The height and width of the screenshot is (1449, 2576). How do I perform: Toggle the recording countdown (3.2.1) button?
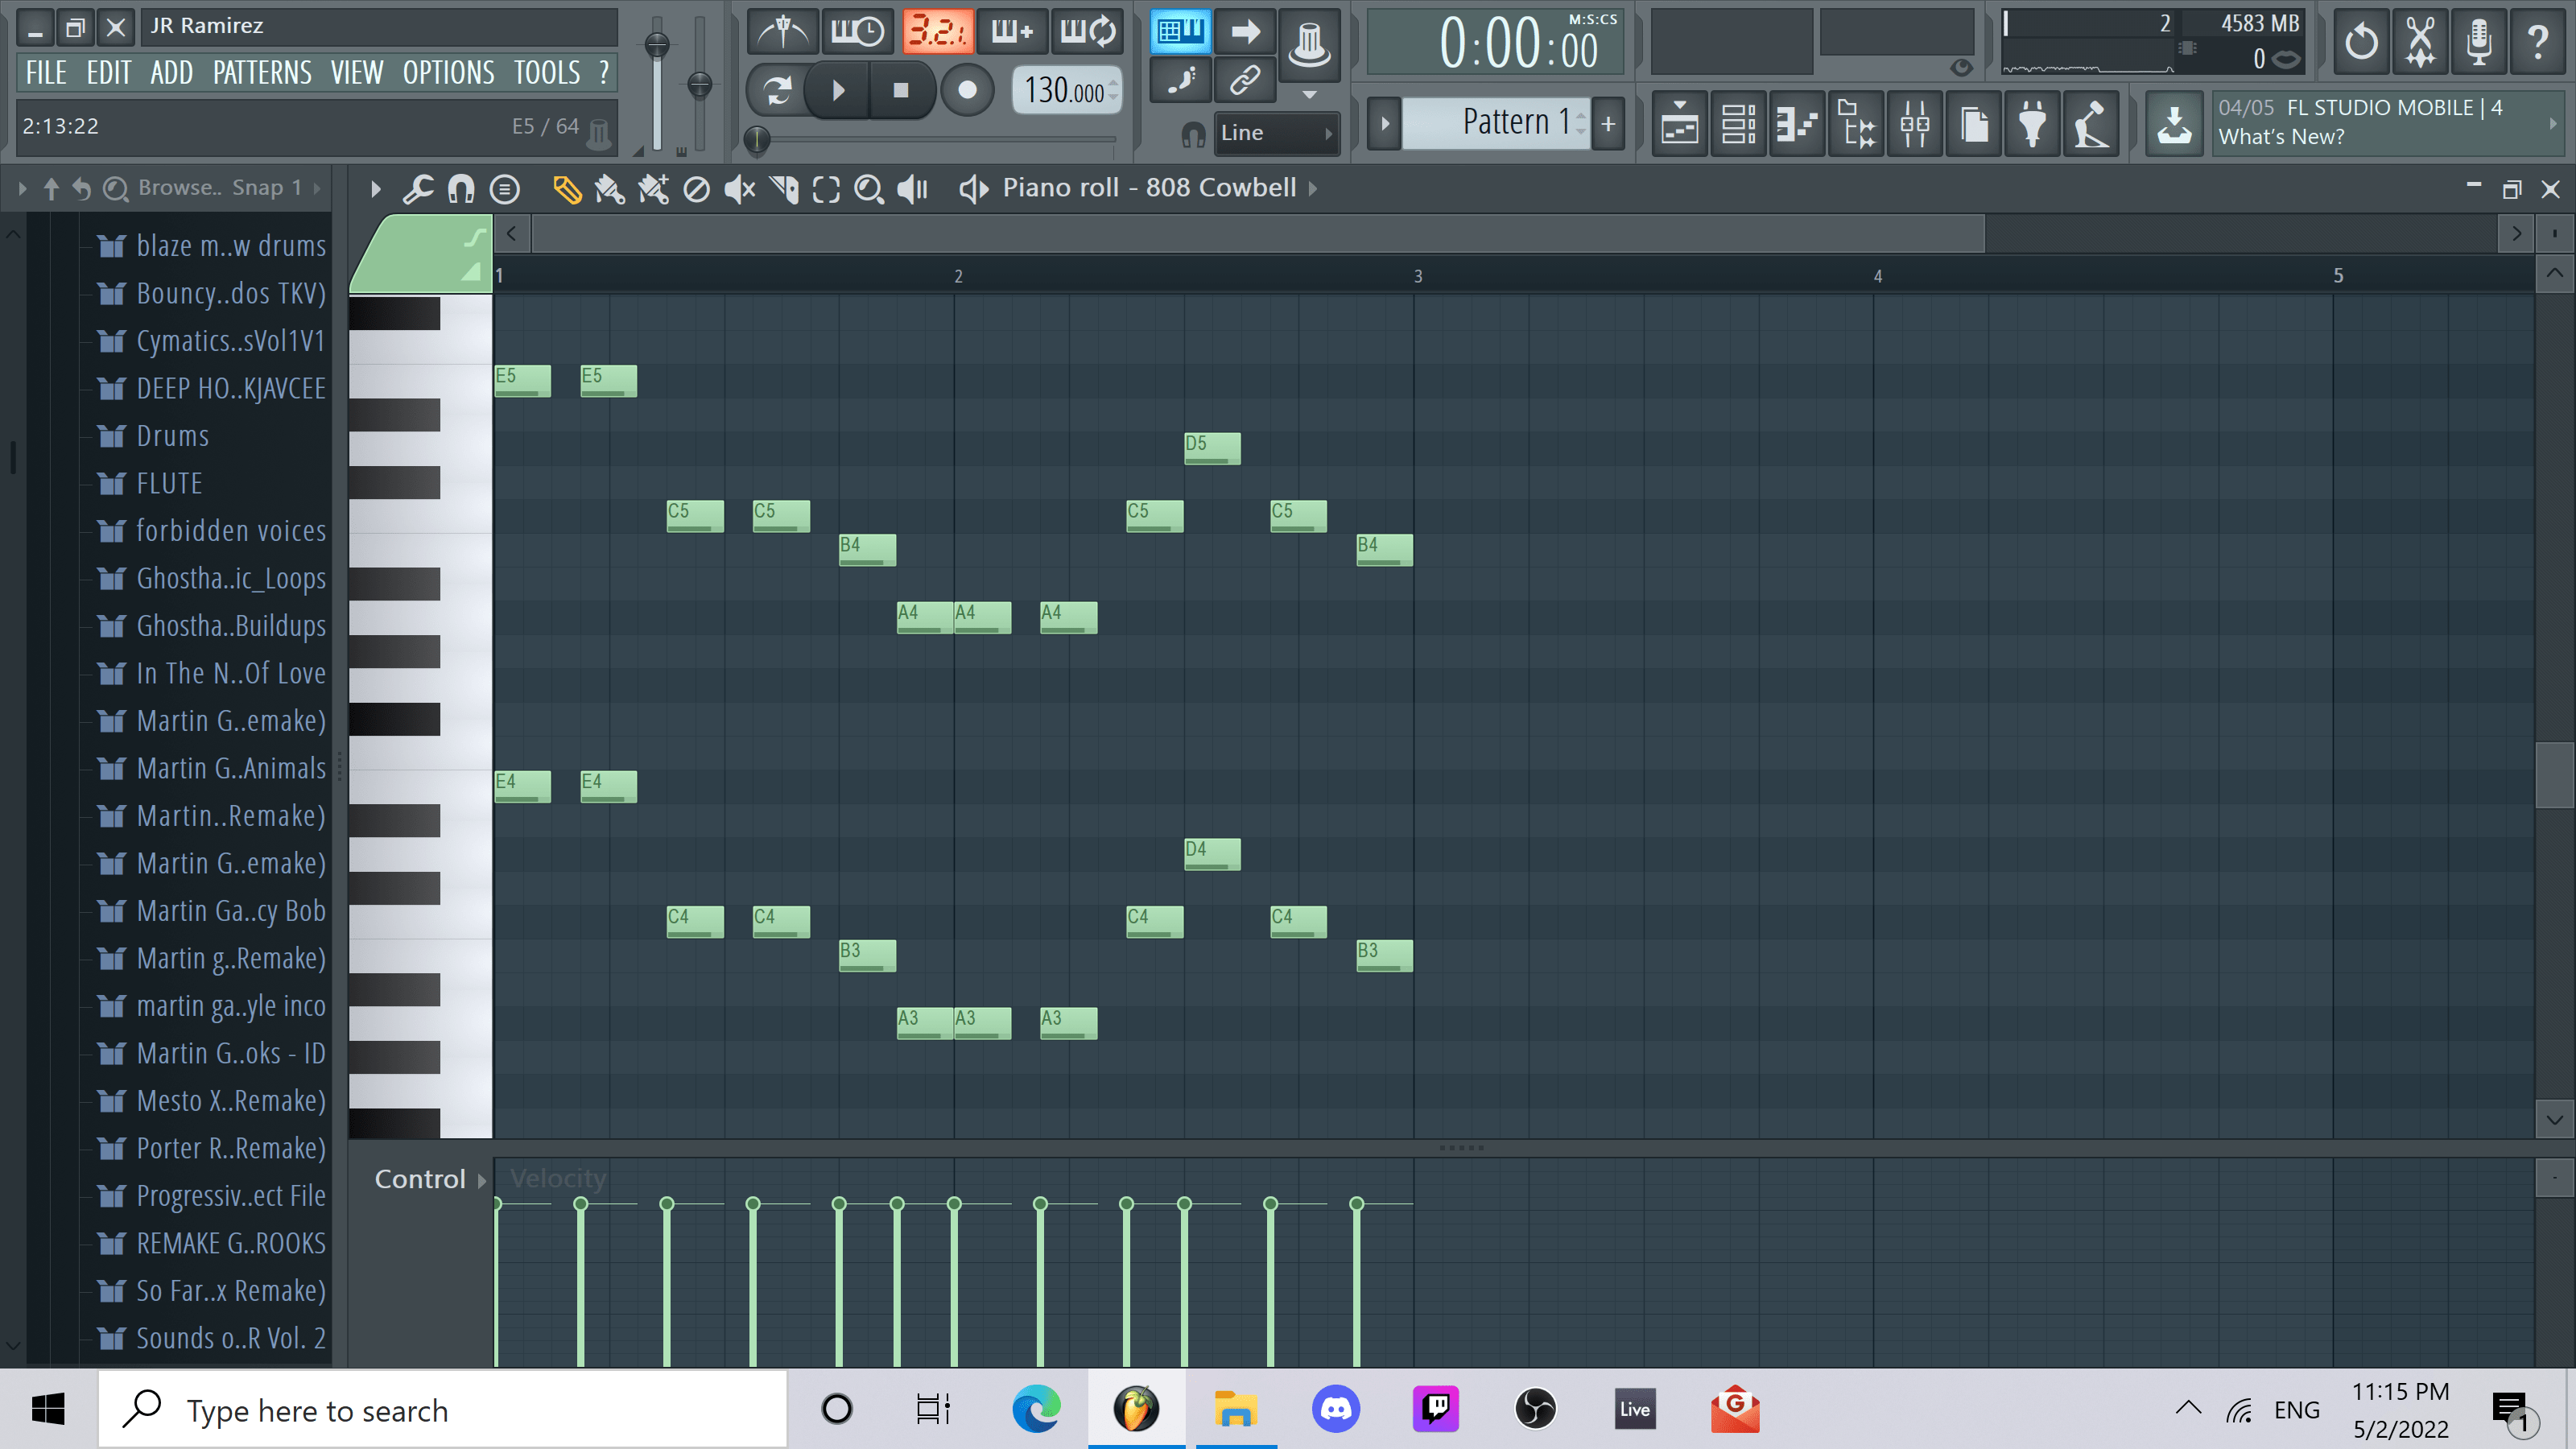[x=938, y=31]
